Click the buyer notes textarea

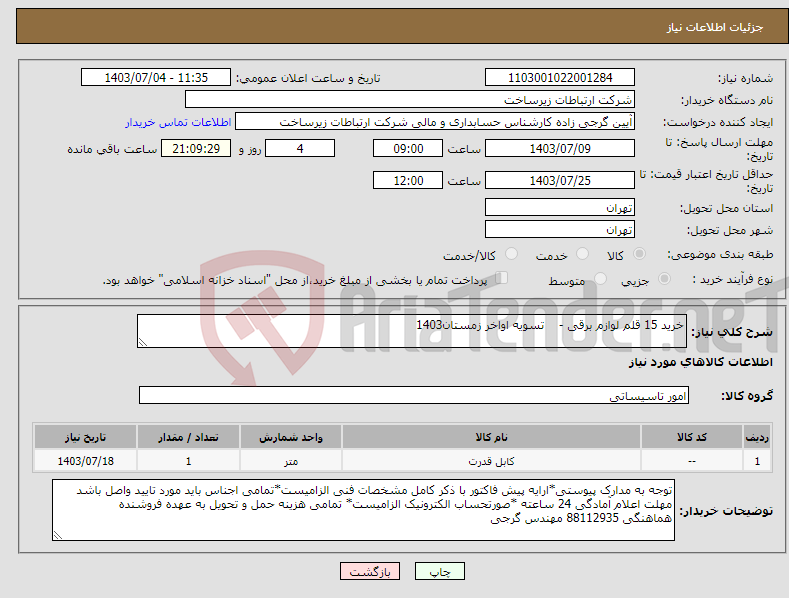click(x=363, y=510)
